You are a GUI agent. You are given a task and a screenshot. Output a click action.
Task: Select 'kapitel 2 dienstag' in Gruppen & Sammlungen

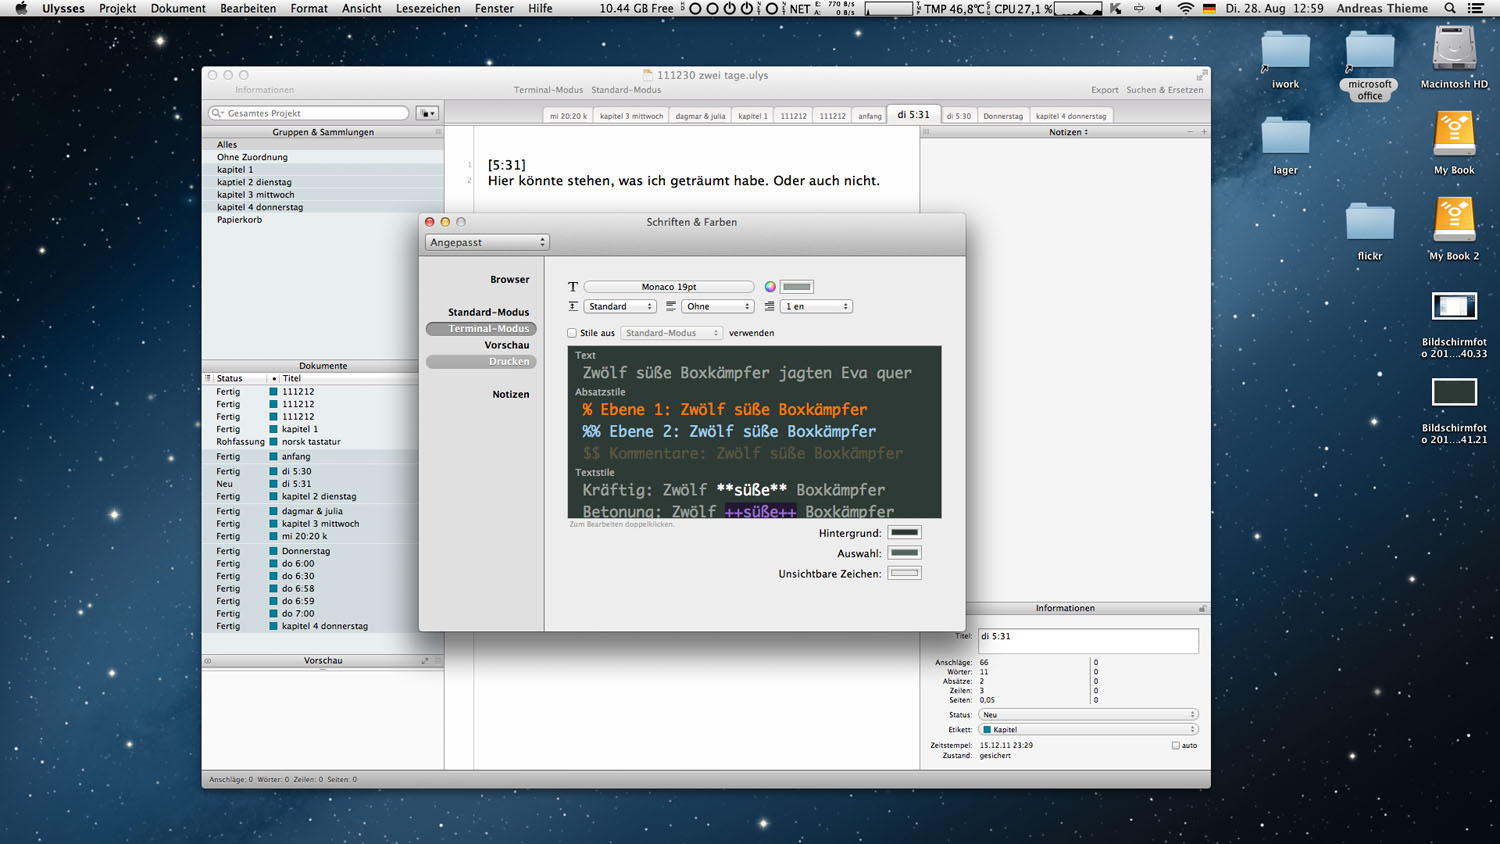click(323, 183)
